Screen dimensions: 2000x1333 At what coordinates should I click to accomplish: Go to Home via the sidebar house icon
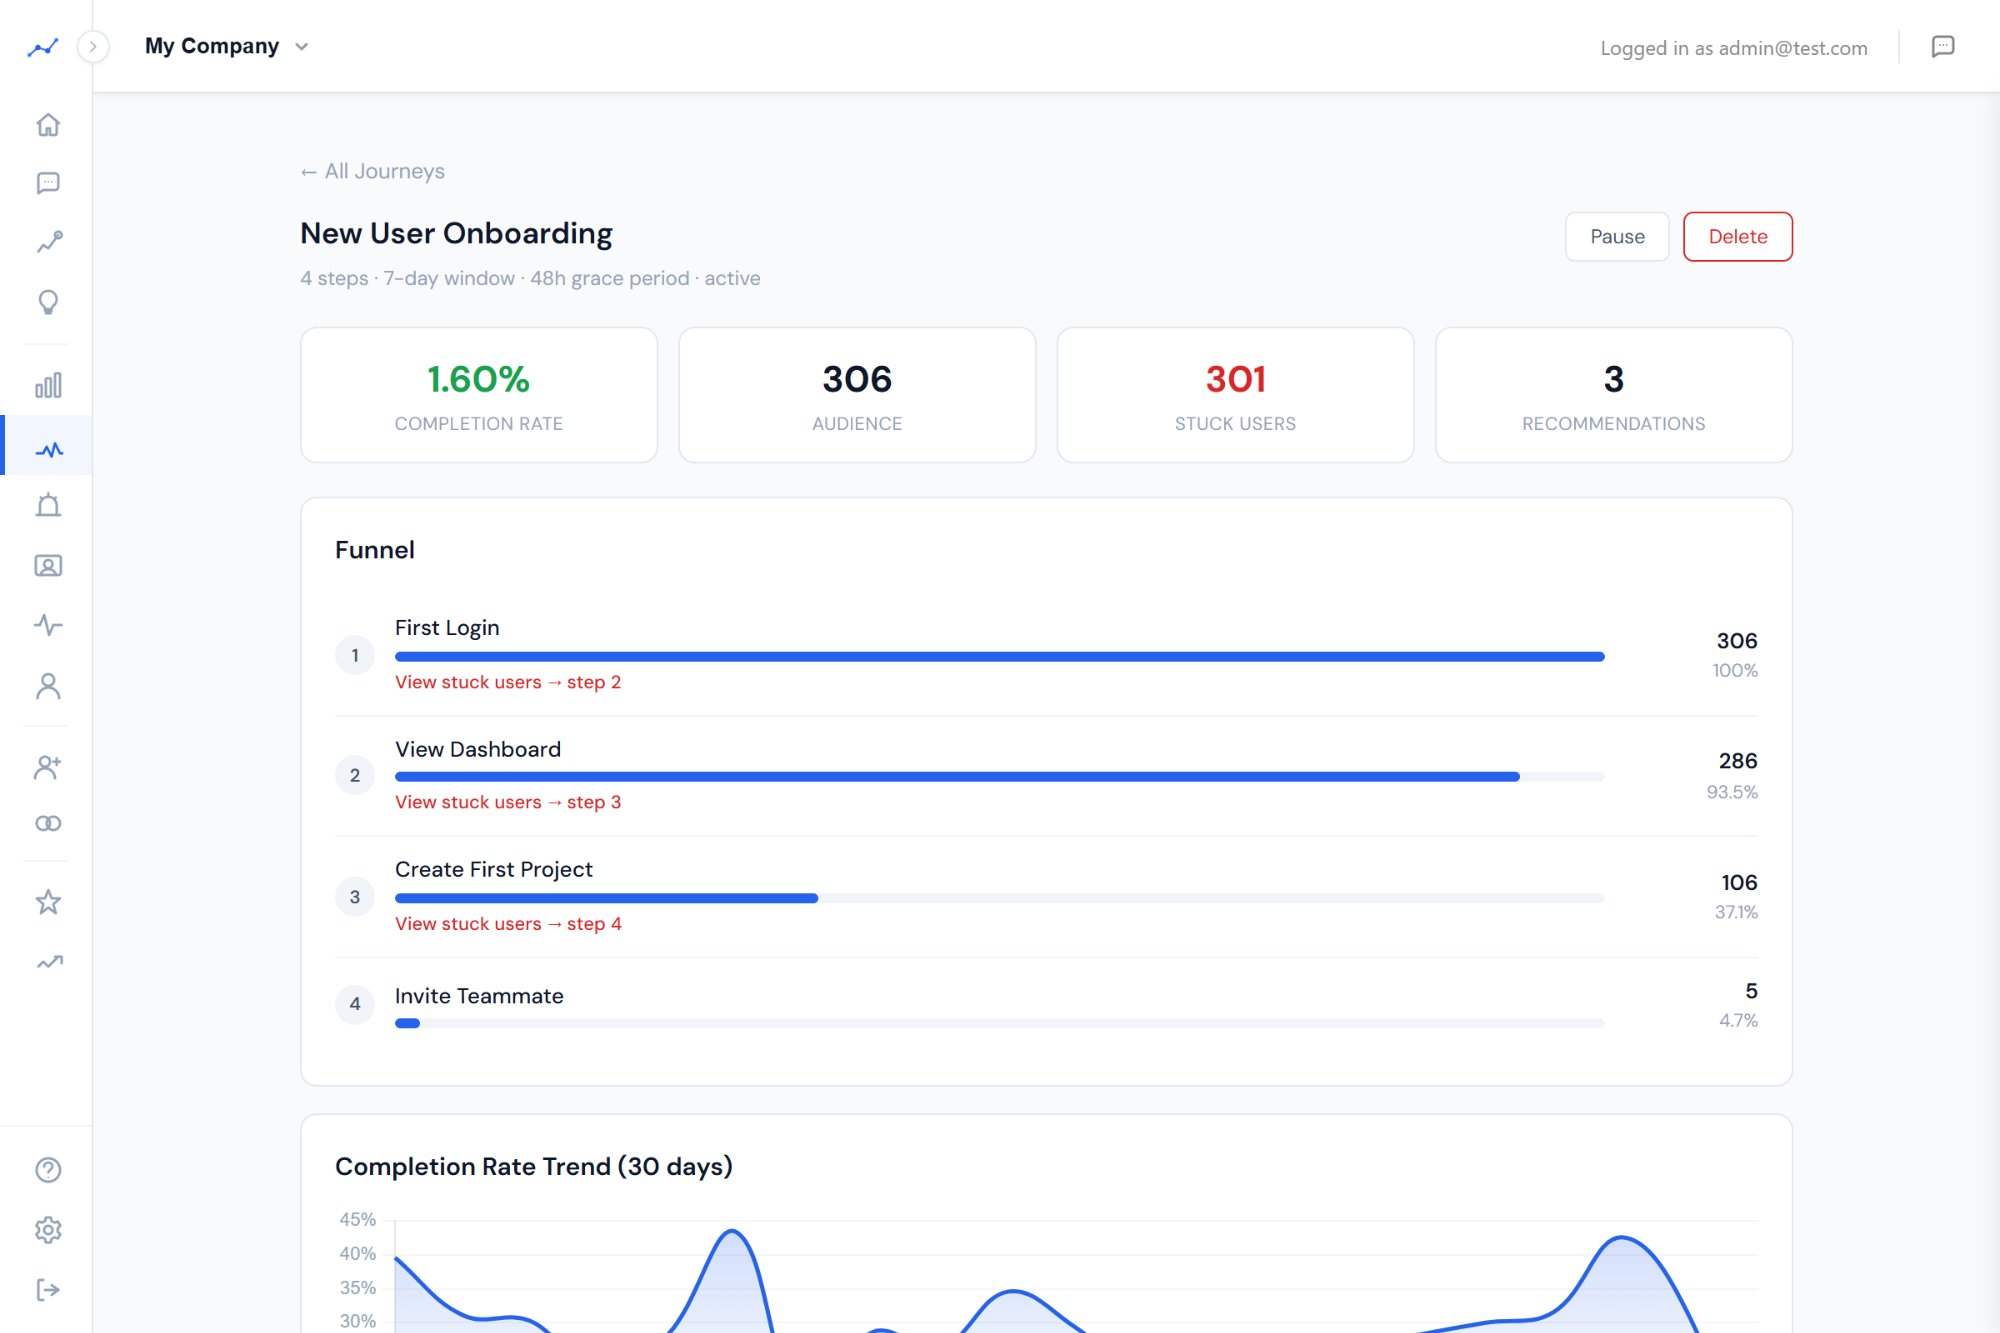[x=48, y=125]
